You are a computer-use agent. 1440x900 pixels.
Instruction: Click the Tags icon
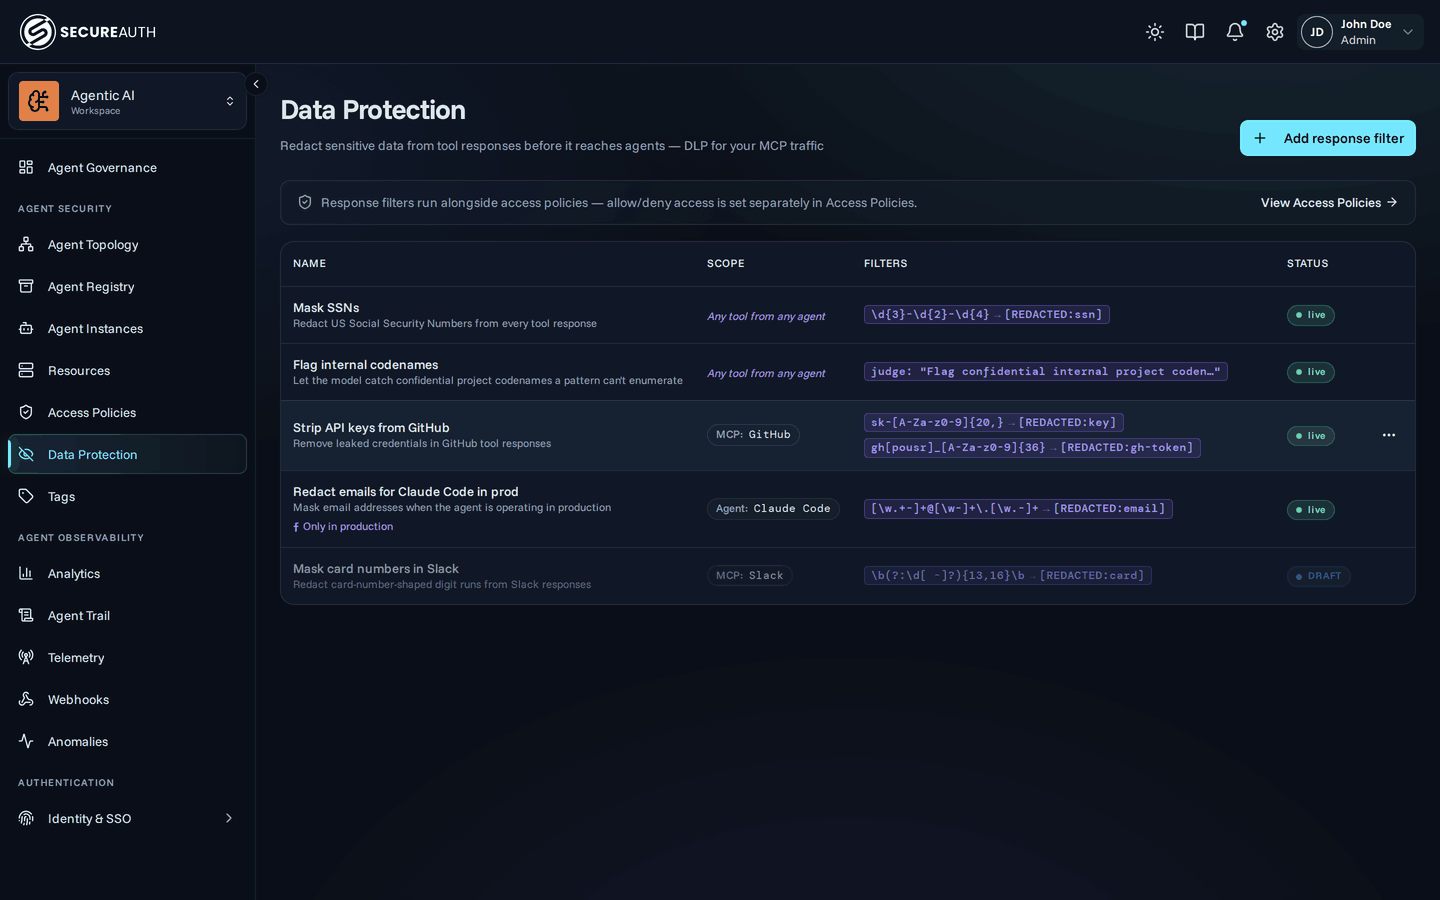26,496
